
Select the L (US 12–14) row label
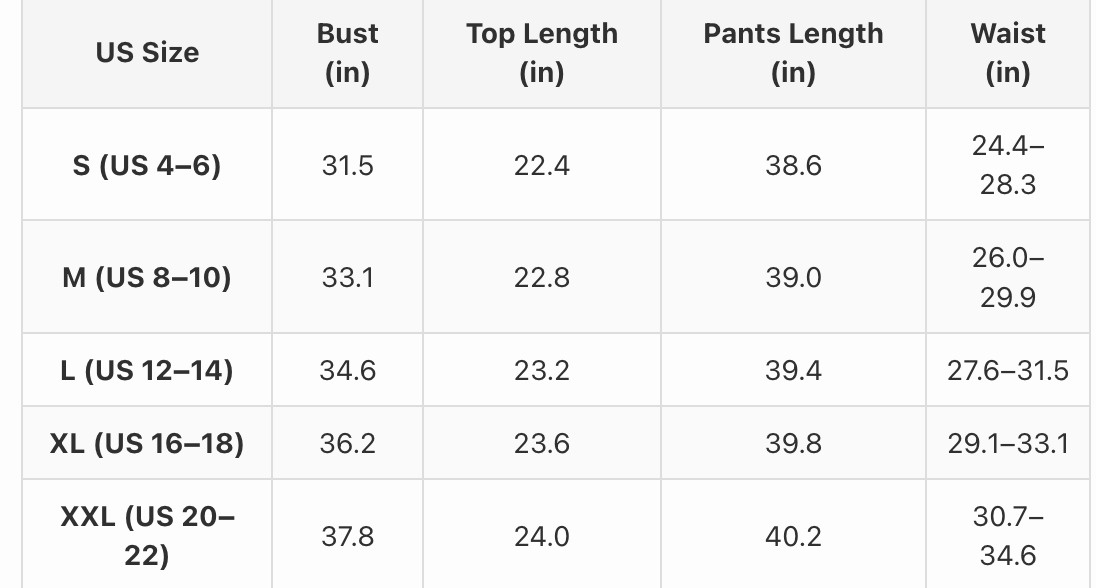coord(147,370)
